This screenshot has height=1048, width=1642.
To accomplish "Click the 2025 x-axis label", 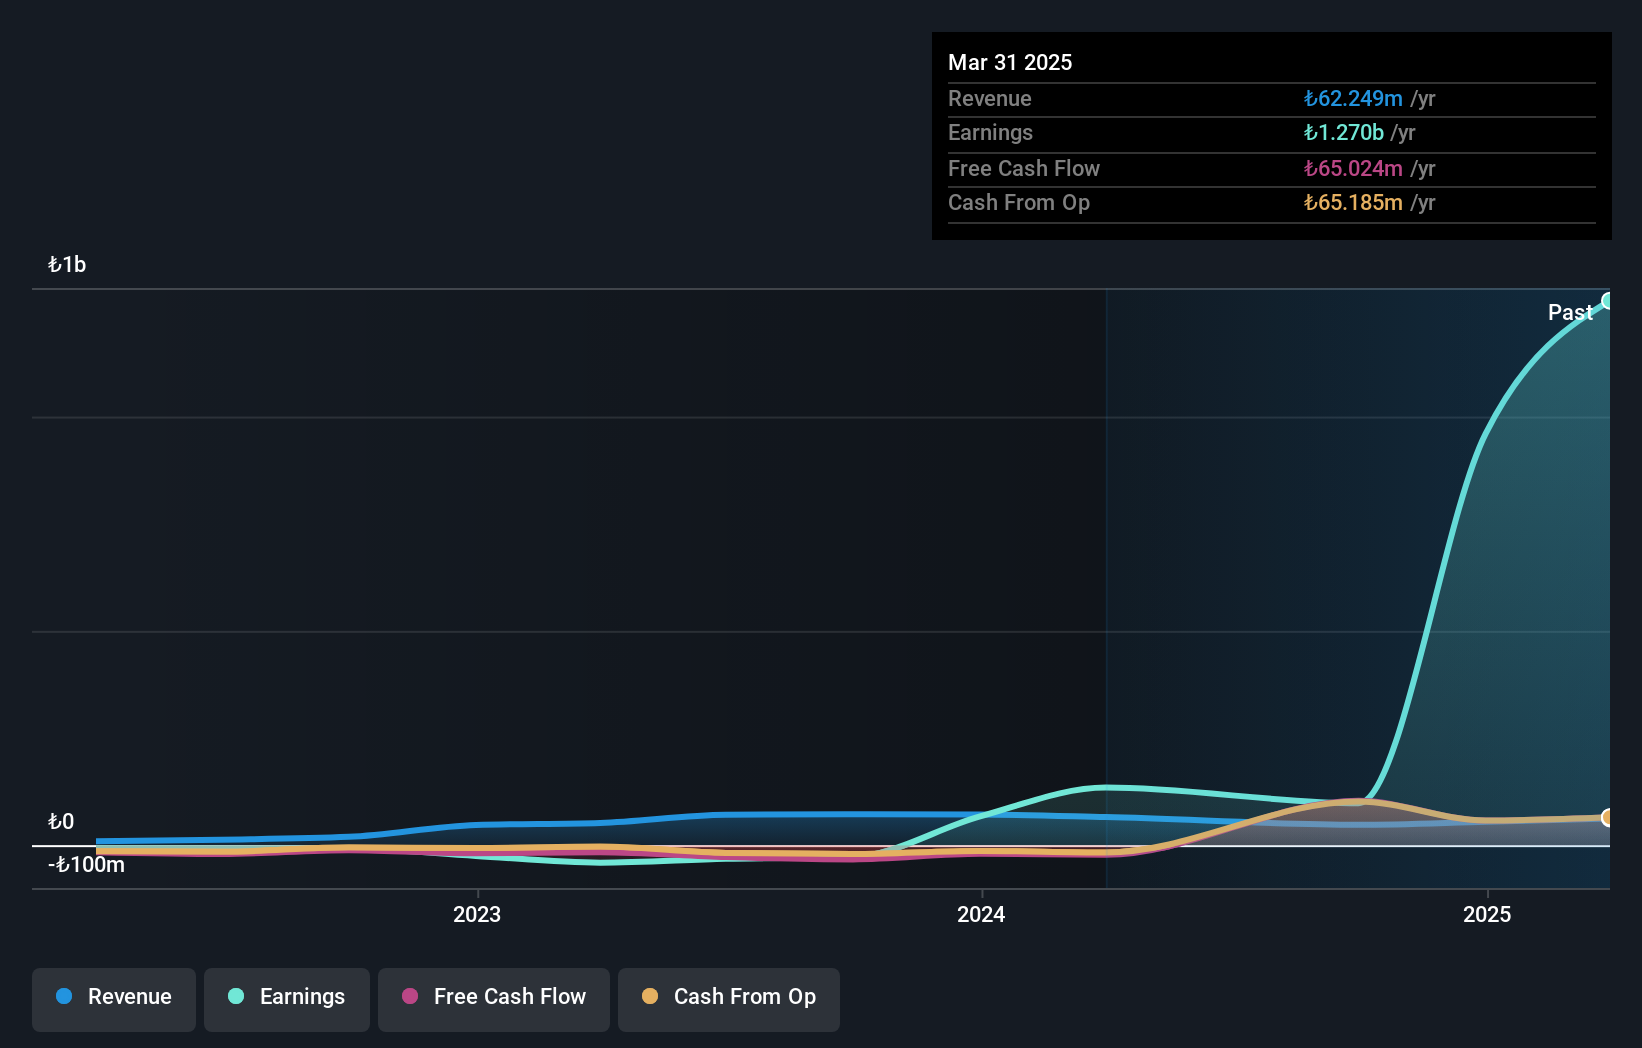I will (x=1487, y=914).
